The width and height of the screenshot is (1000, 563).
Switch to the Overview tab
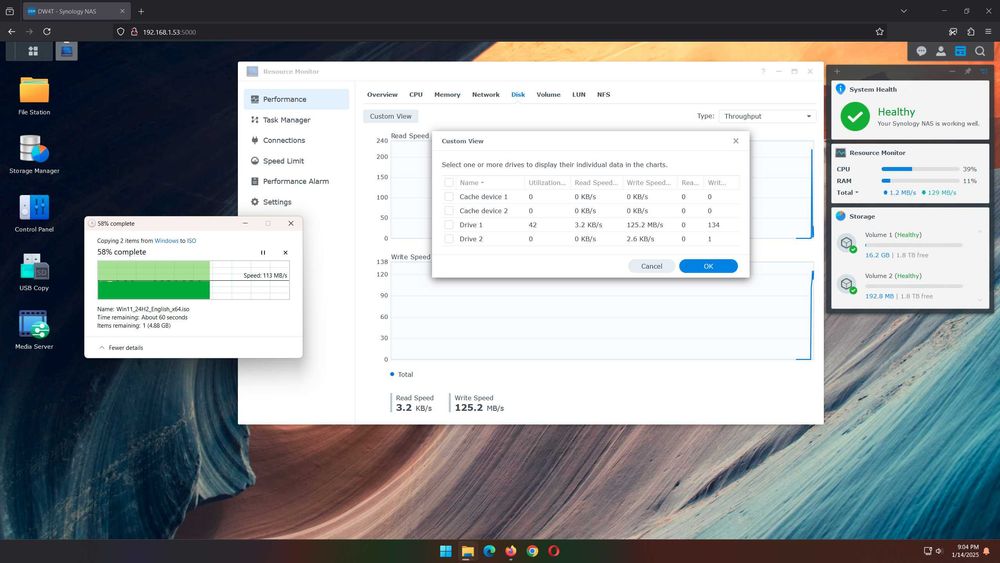[x=382, y=94]
